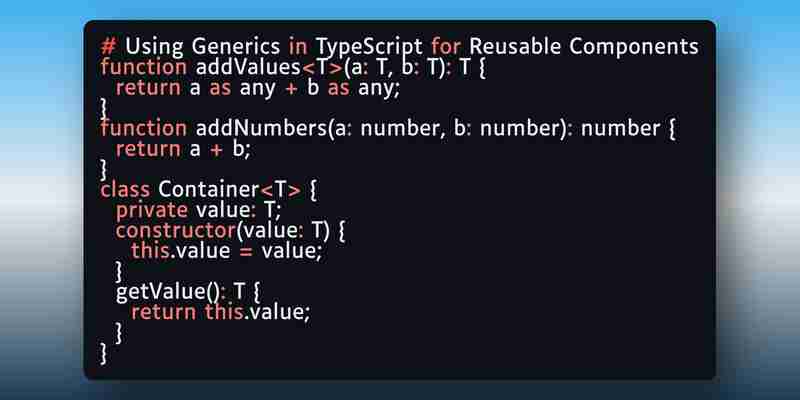The height and width of the screenshot is (400, 800).
Task: Click the constructor keyword
Action: click(176, 230)
